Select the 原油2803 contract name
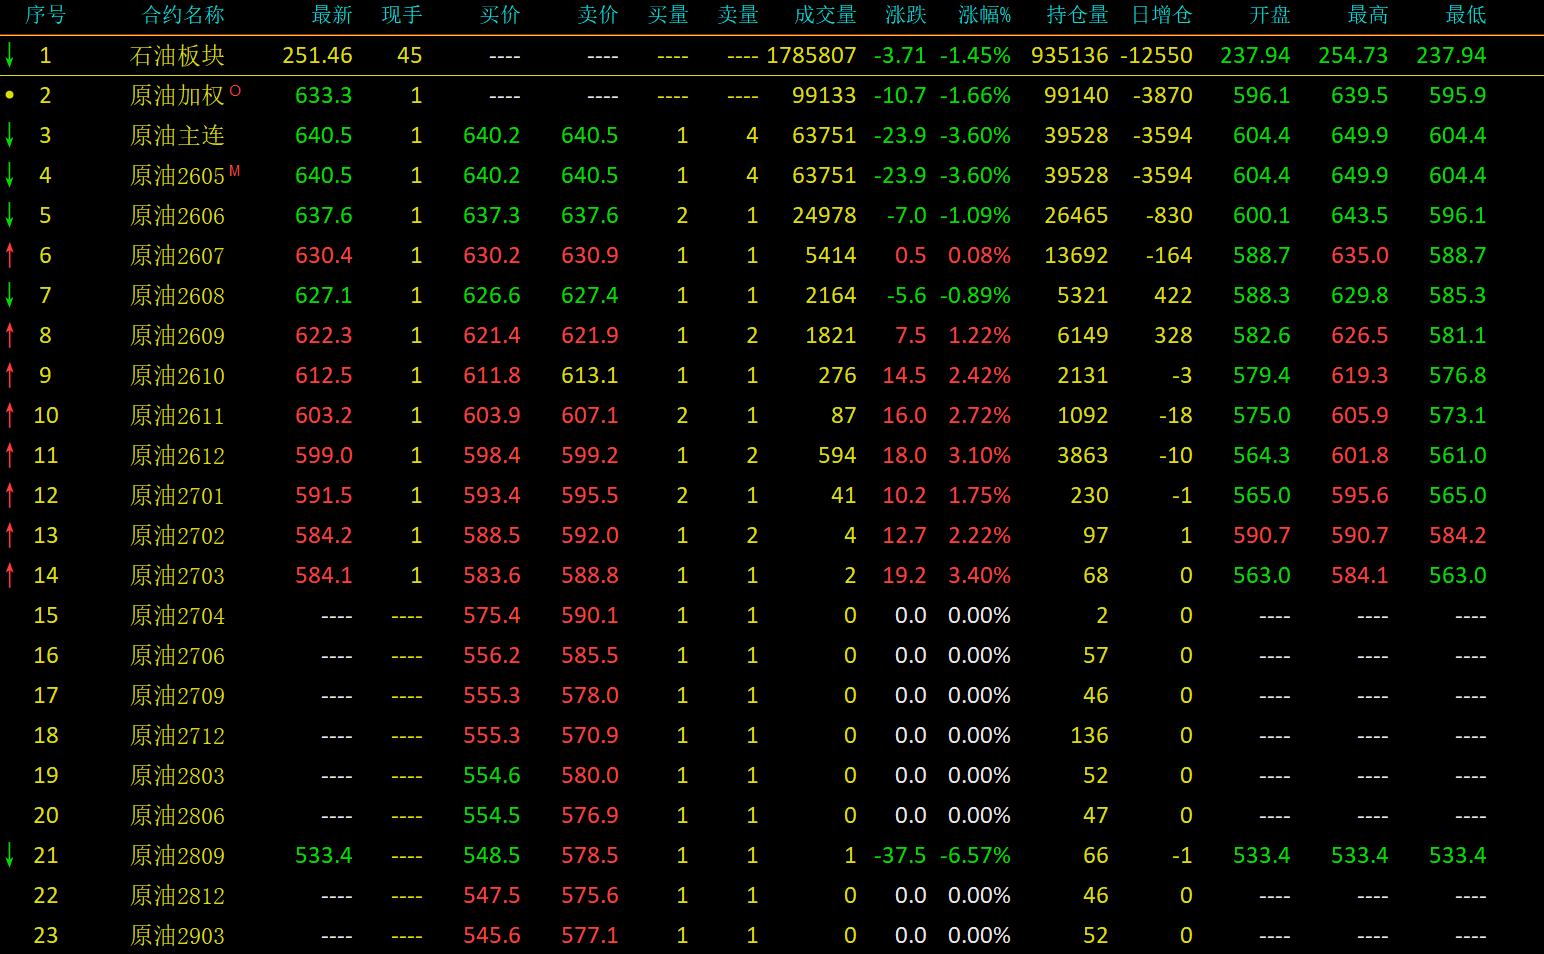Screen dimensions: 1544x954 click(x=177, y=776)
